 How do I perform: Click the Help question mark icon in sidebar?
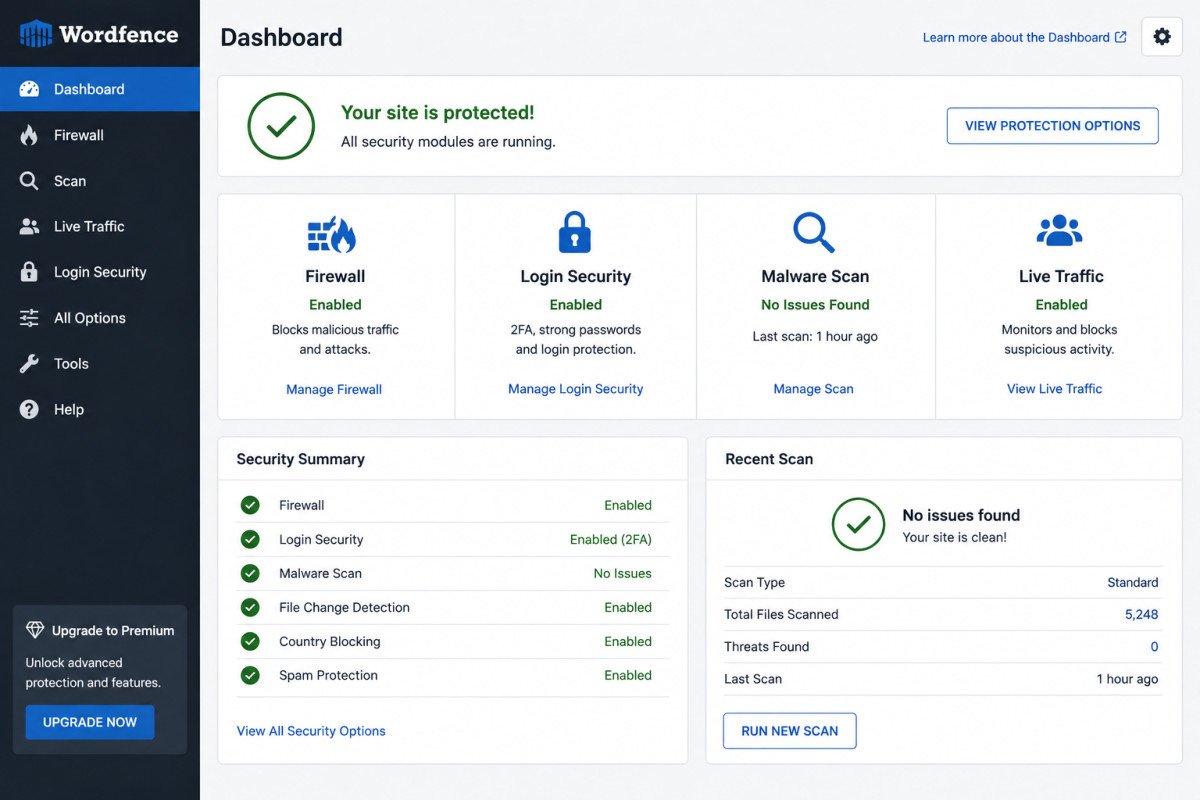tap(29, 409)
